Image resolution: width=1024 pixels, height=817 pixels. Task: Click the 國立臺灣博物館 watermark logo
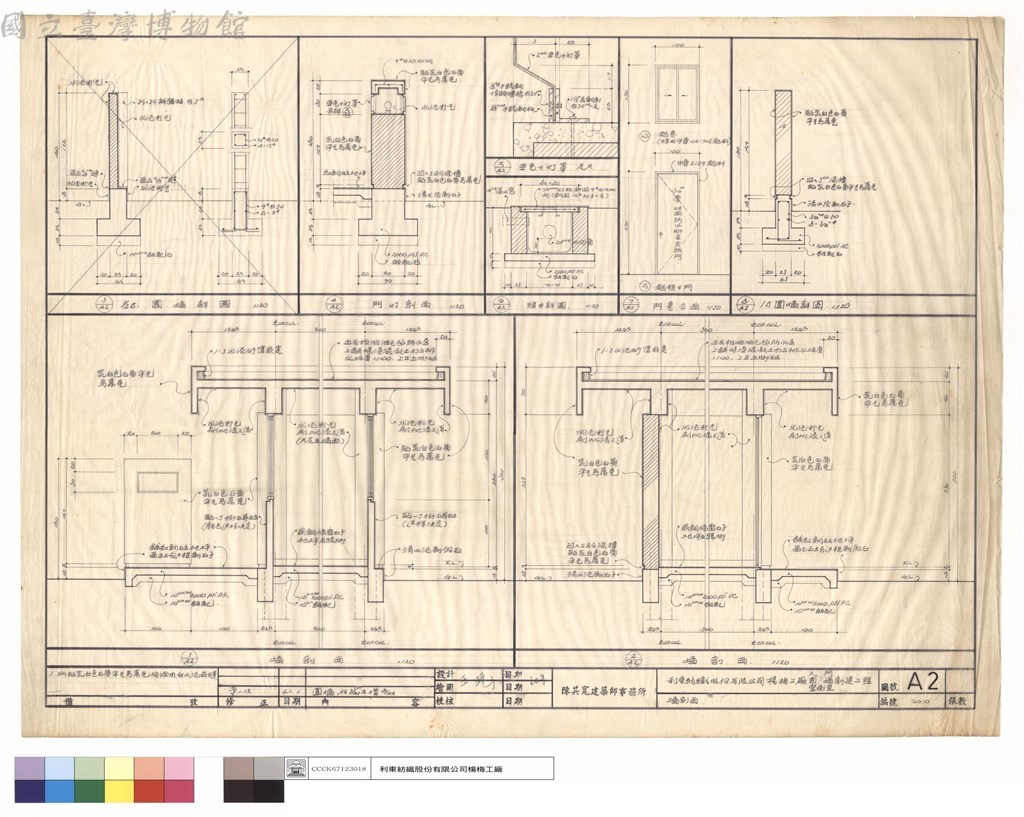tap(124, 25)
